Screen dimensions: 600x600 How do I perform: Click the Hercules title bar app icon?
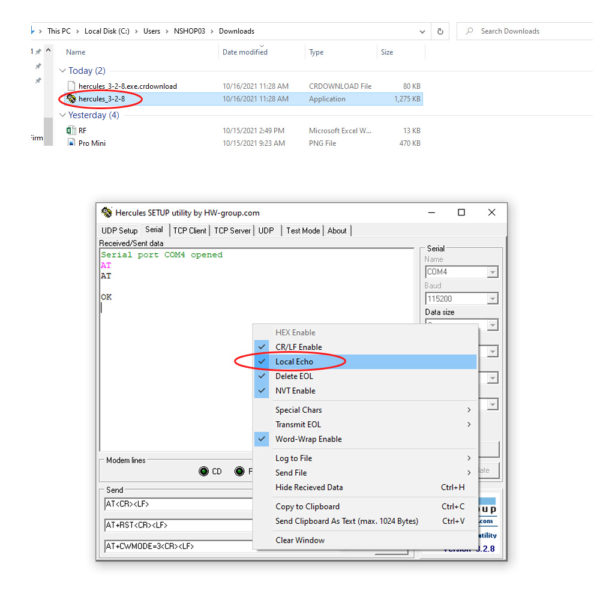pyautogui.click(x=107, y=213)
